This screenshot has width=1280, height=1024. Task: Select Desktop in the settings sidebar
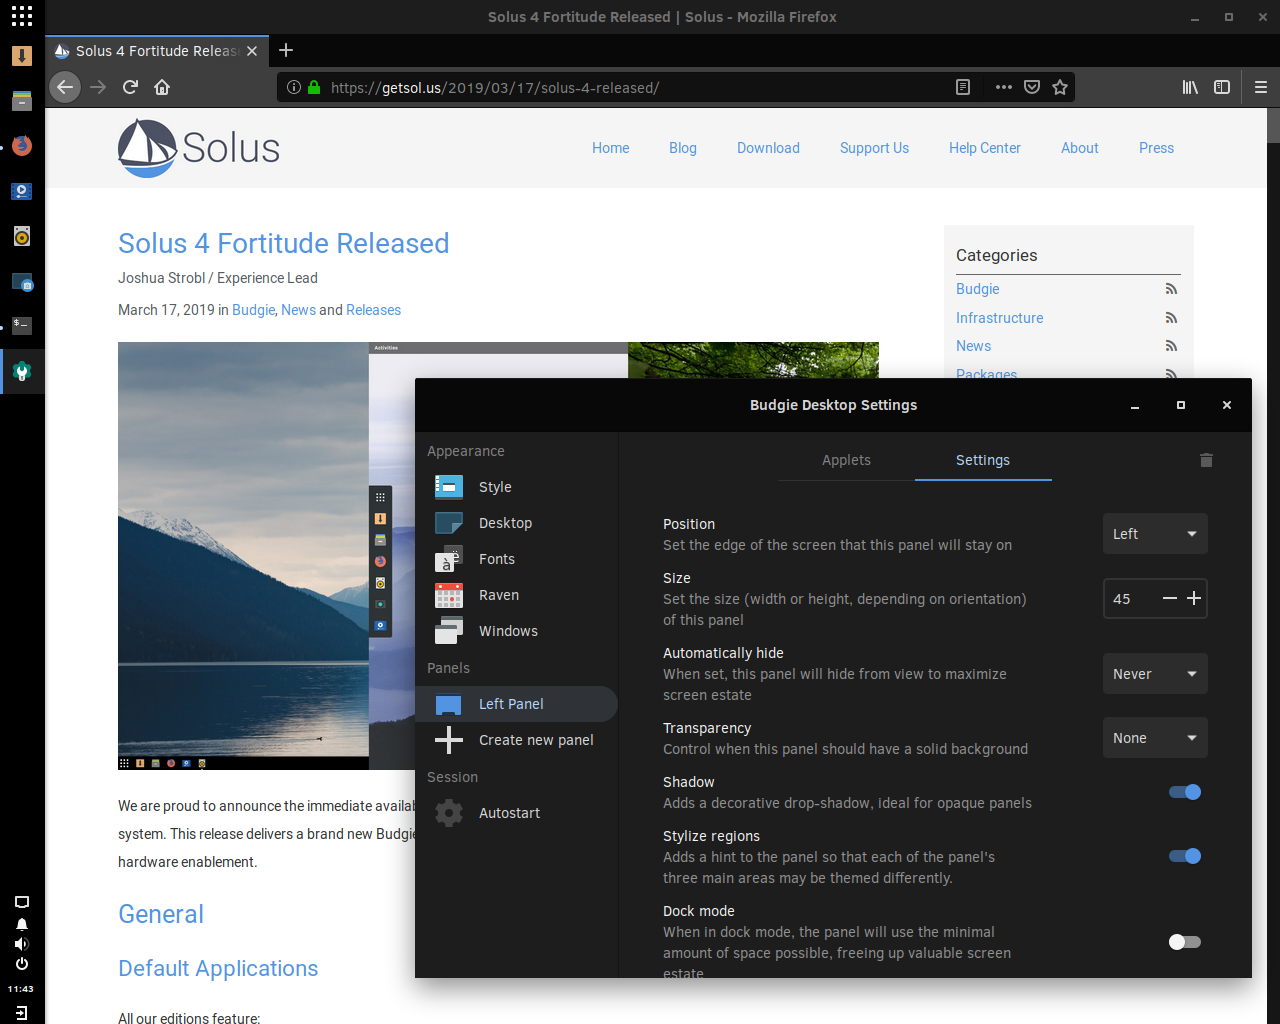pyautogui.click(x=516, y=523)
